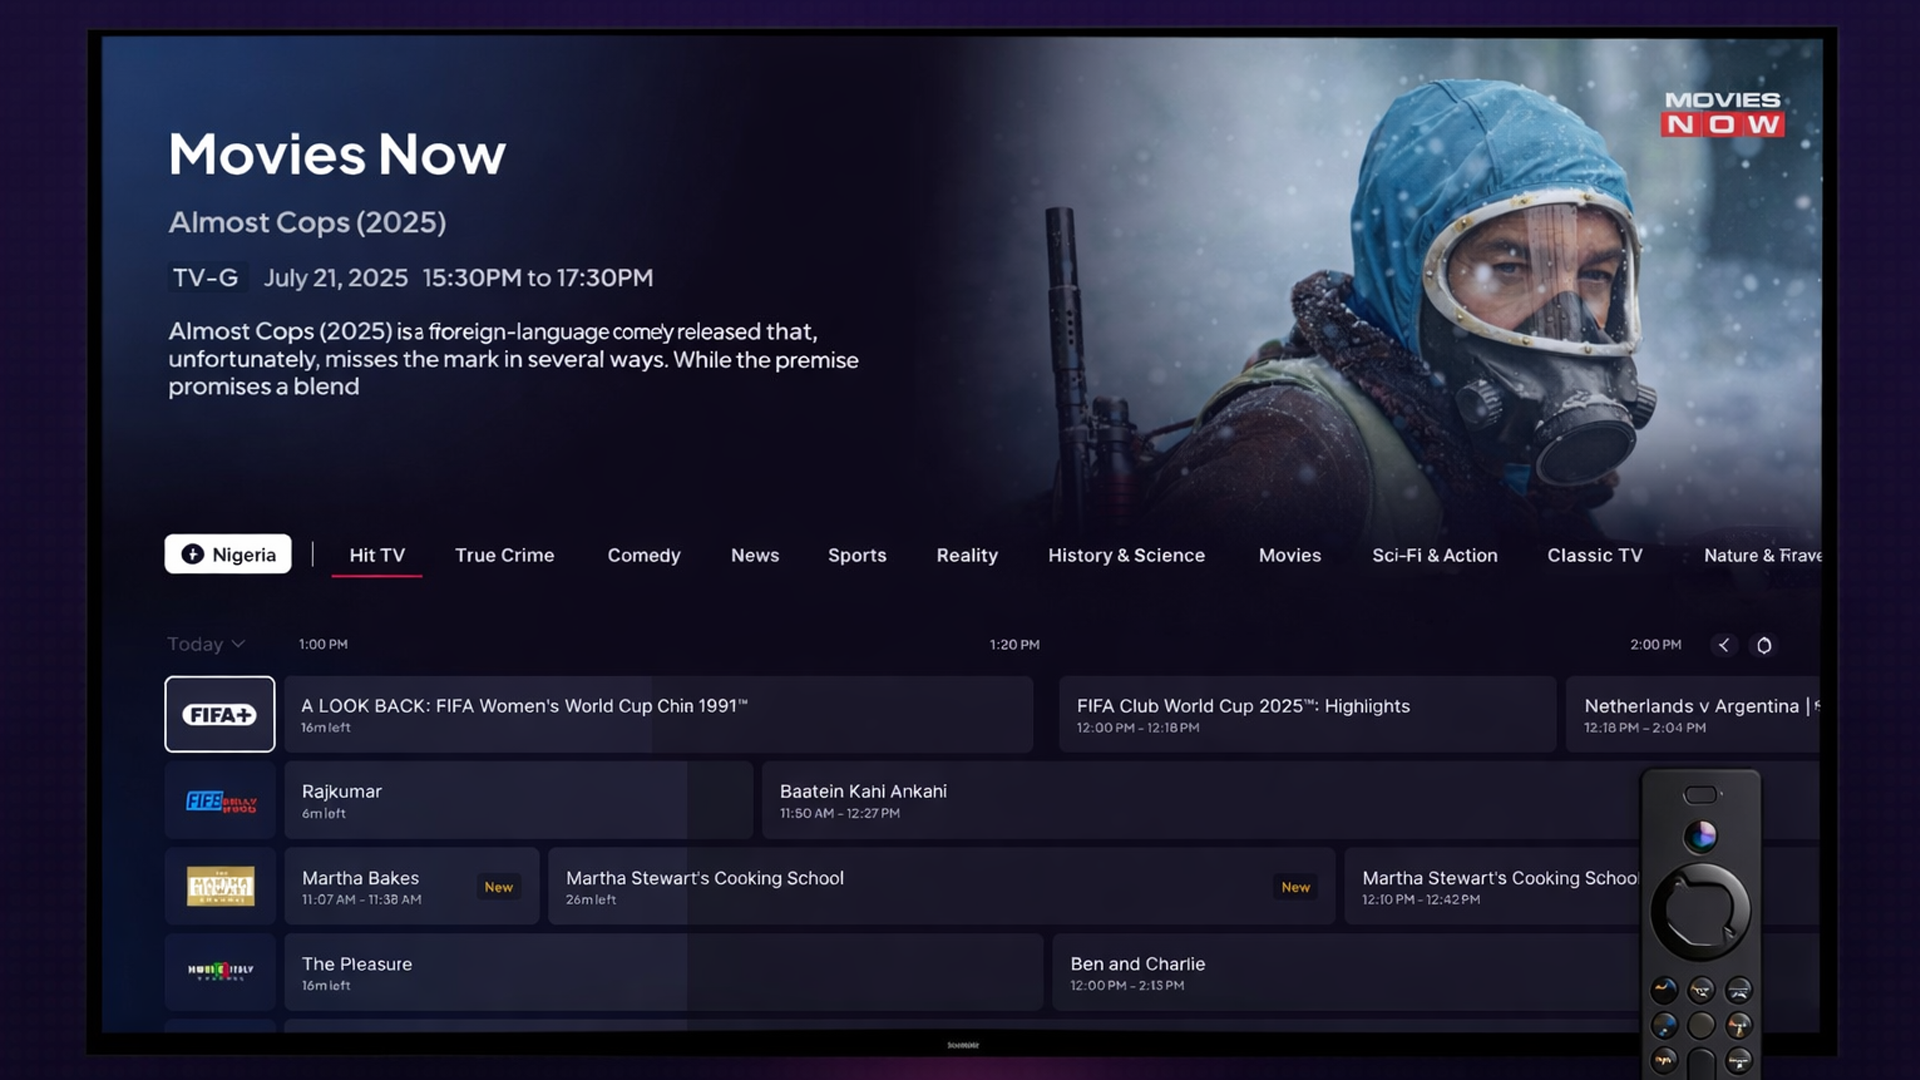The image size is (1920, 1080).
Task: Open the Netherlands v Argentina program
Action: coord(1692,714)
